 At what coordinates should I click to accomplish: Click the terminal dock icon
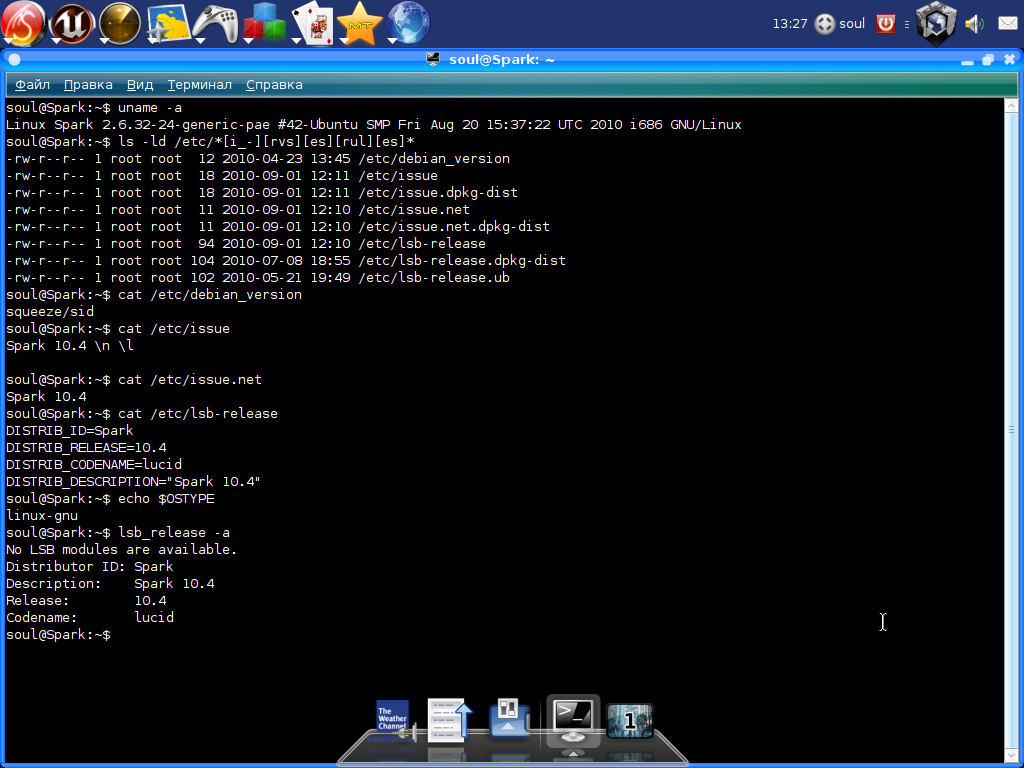[x=573, y=720]
